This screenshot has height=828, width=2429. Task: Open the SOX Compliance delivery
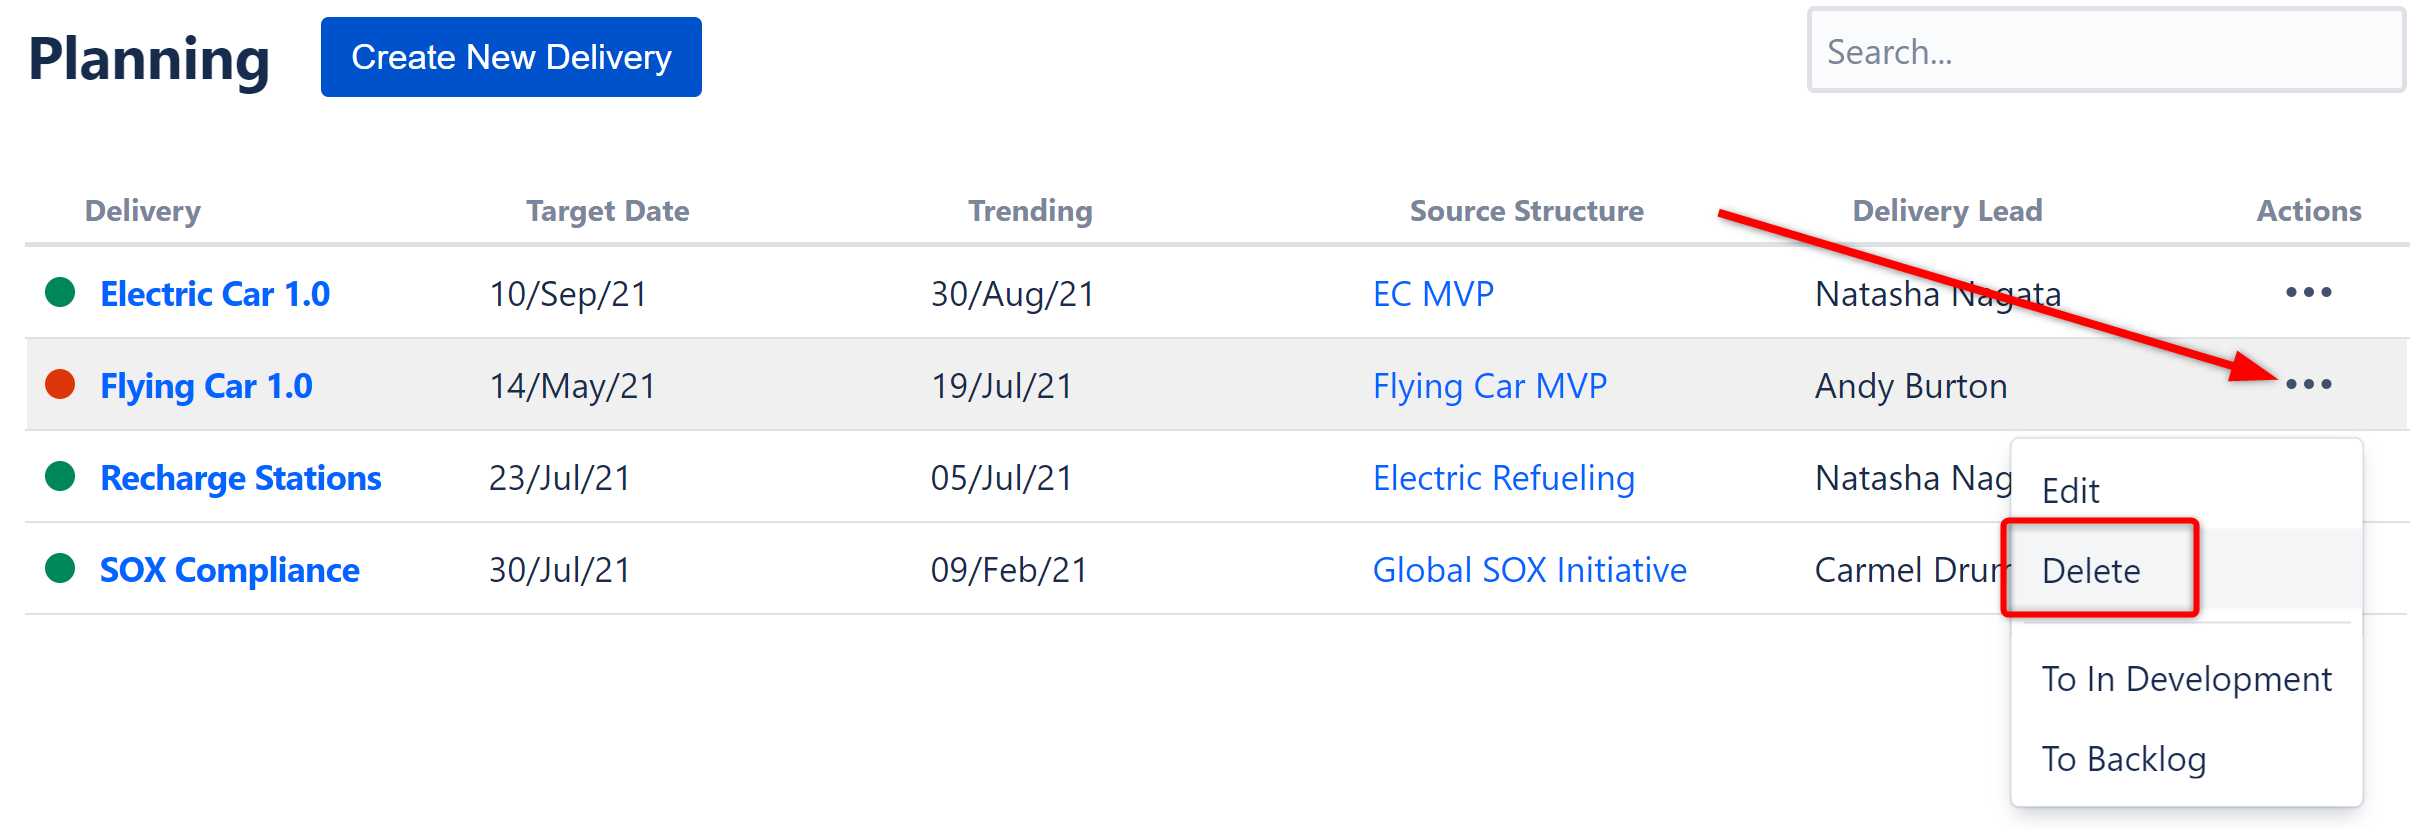230,570
